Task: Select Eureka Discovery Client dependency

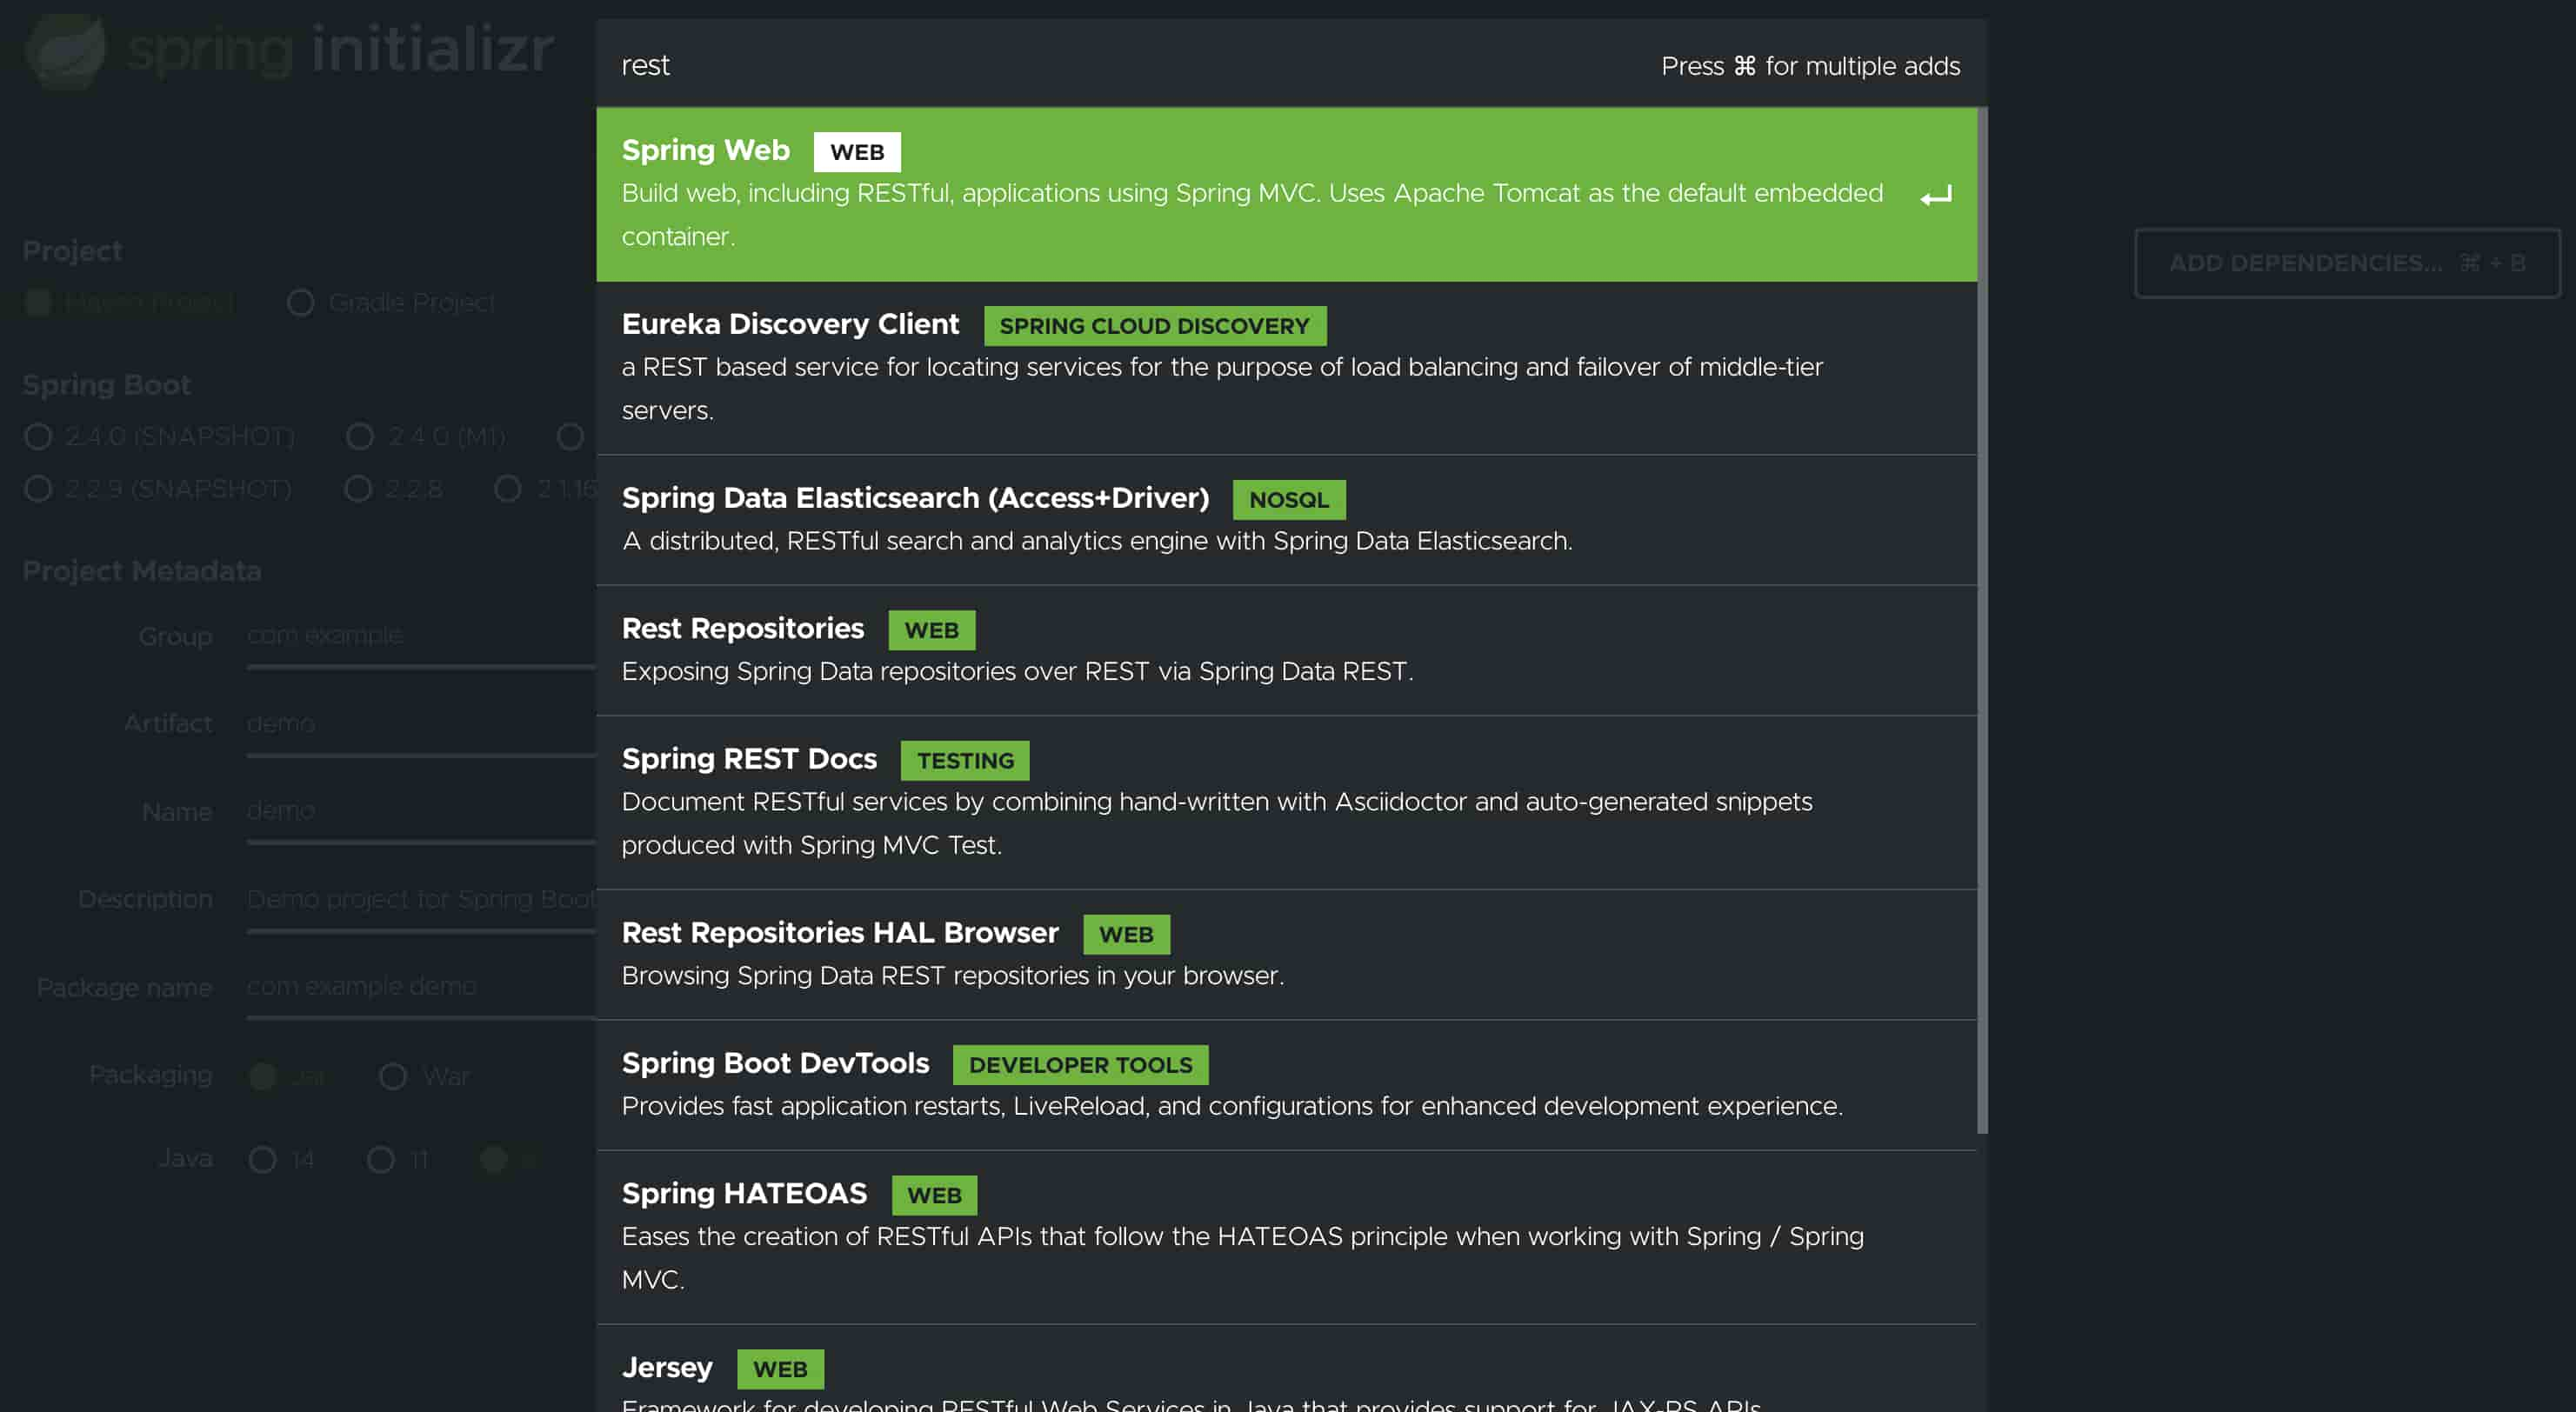Action: [x=1287, y=367]
